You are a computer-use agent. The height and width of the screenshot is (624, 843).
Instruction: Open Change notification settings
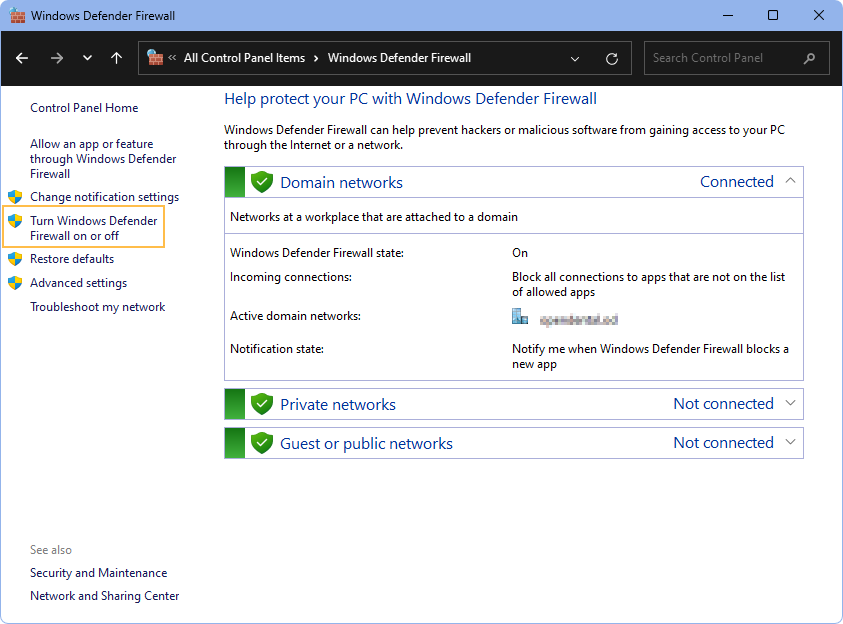[104, 197]
